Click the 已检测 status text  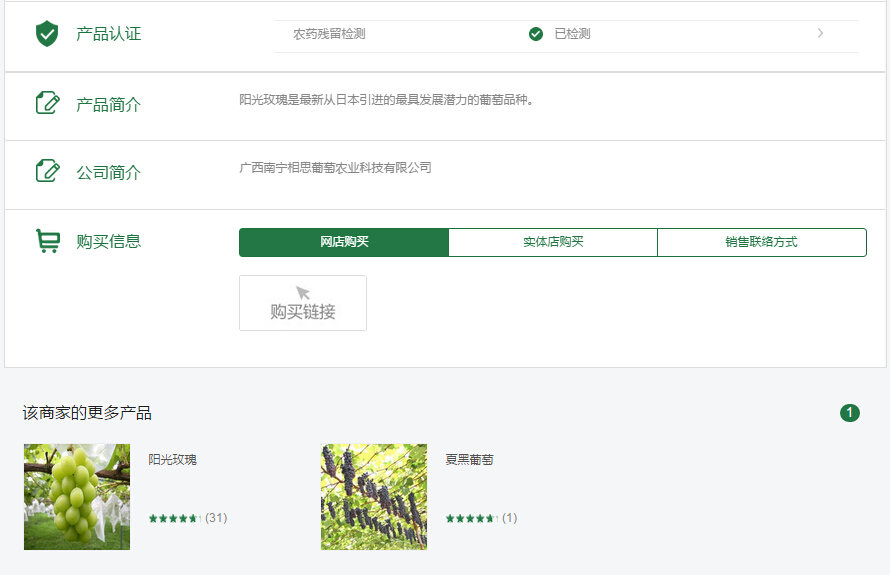pyautogui.click(x=572, y=34)
